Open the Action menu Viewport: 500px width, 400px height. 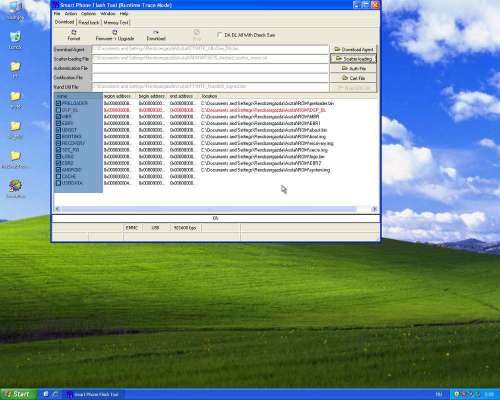[71, 14]
